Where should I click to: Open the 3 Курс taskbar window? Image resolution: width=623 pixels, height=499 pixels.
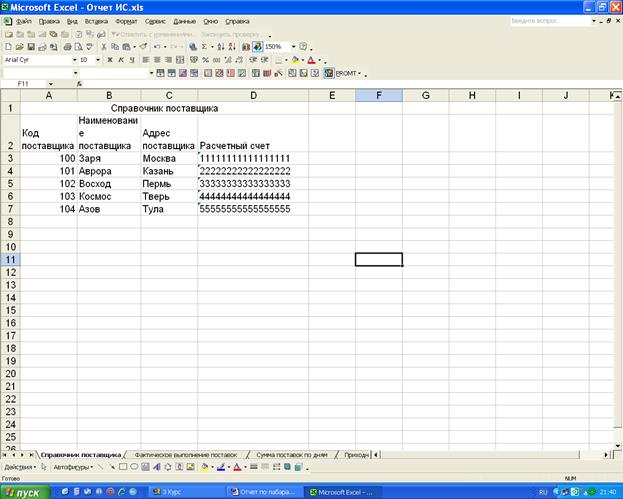(x=187, y=492)
